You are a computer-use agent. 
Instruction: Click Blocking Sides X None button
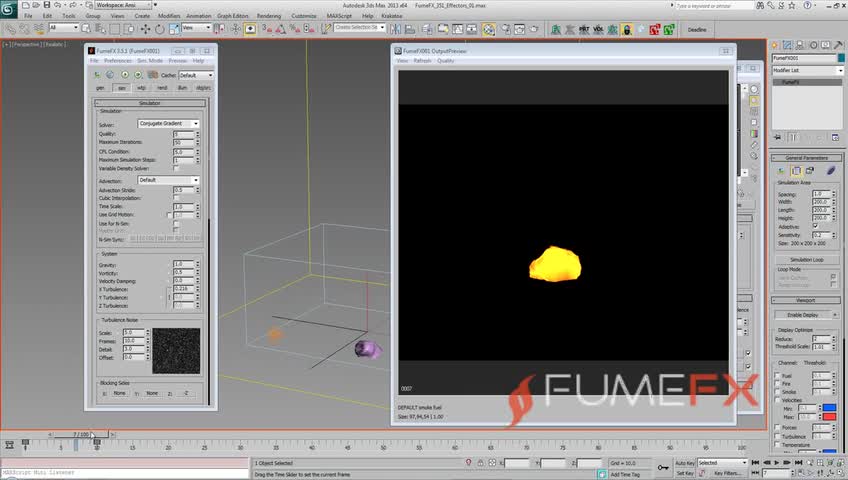pyautogui.click(x=120, y=393)
